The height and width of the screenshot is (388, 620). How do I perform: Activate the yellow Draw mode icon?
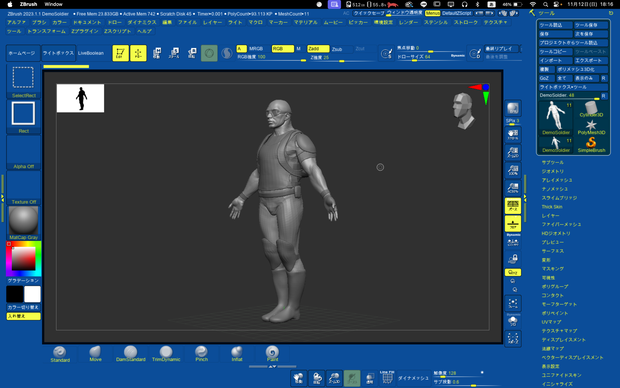point(138,53)
